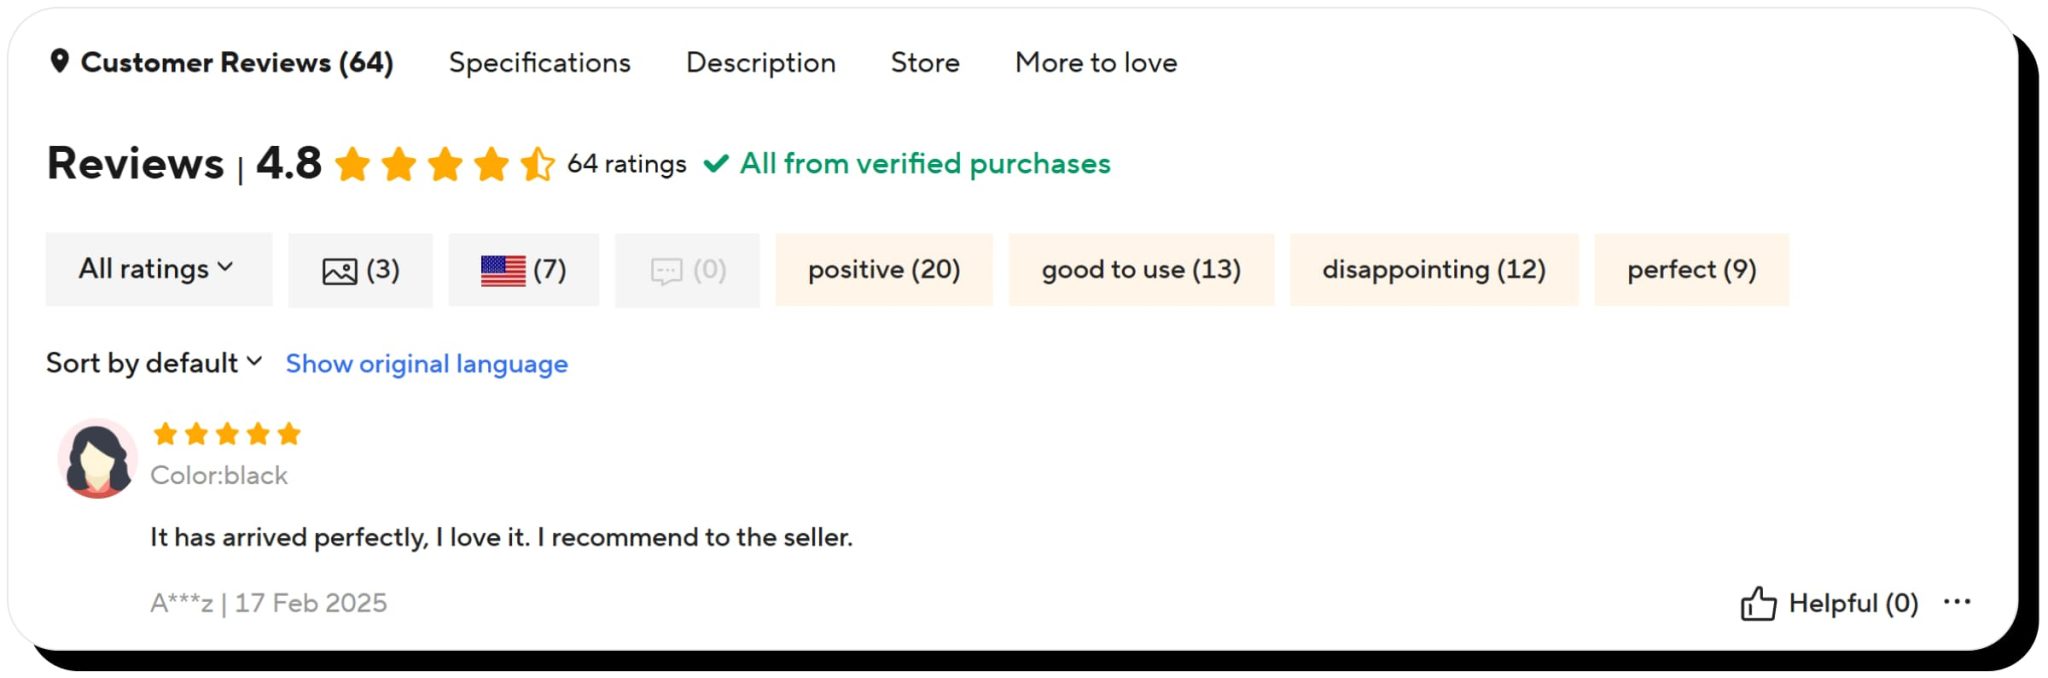Screen dimensions: 2048x678
Task: Click the thumbs up icon on the review
Action: point(1760,602)
